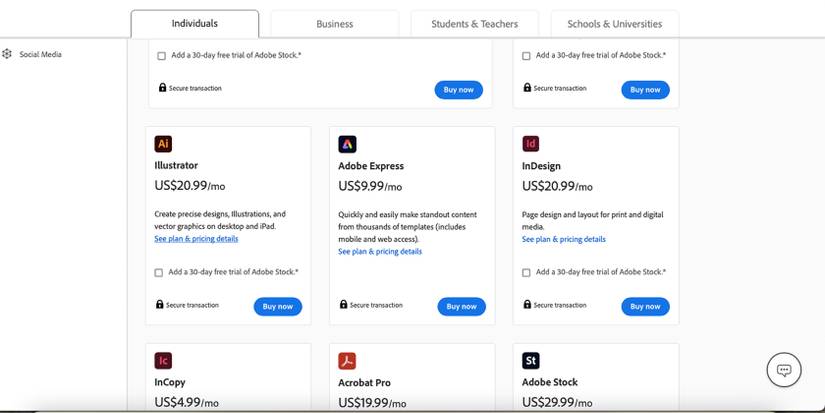Check the top-right Adobe Stock trial checkbox
The height and width of the screenshot is (413, 825).
click(527, 56)
